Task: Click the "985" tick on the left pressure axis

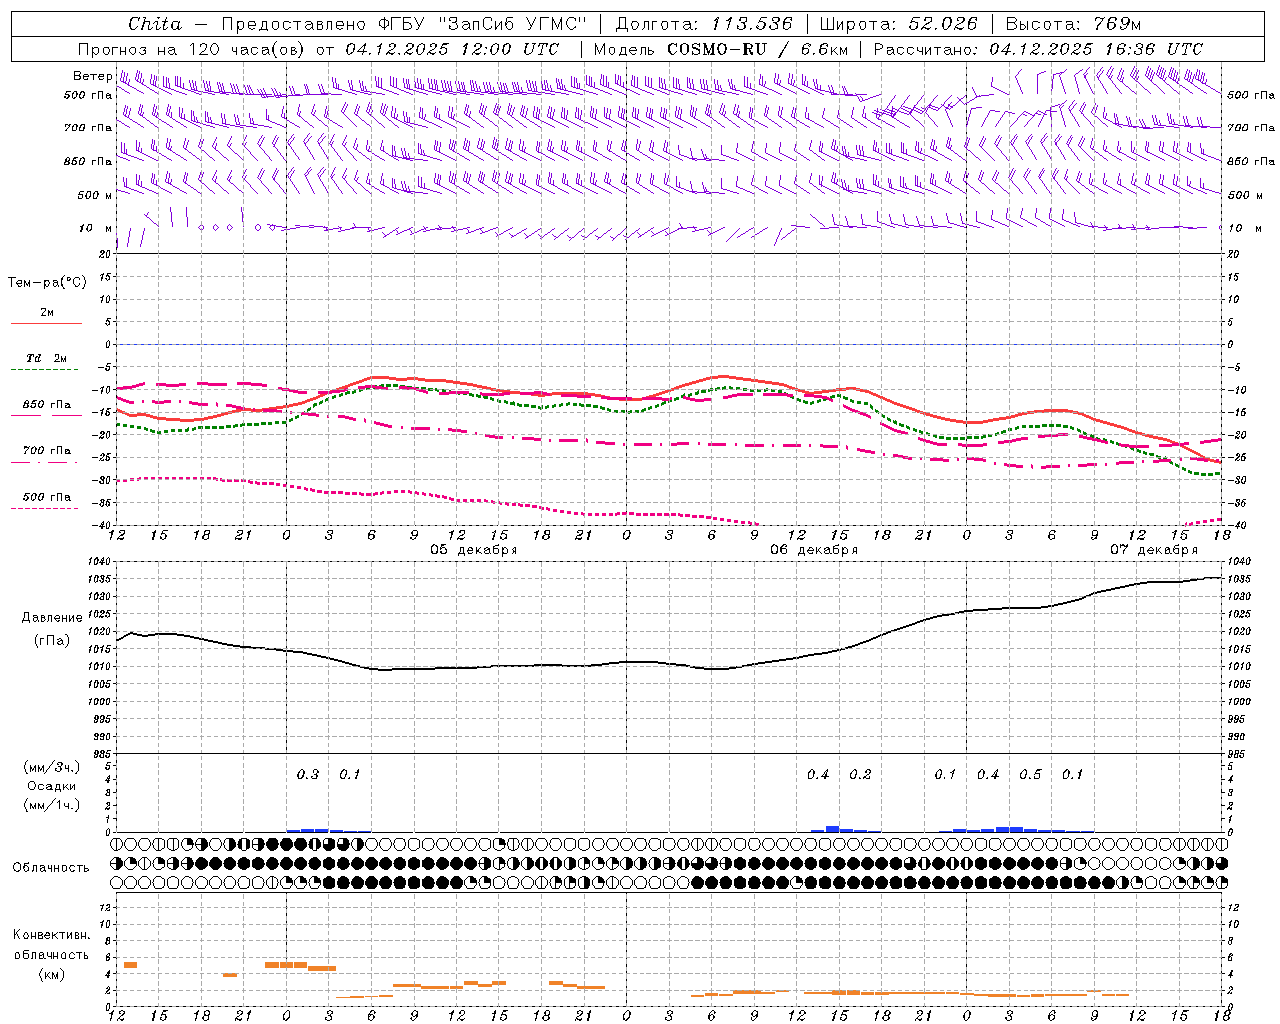Action: [103, 754]
